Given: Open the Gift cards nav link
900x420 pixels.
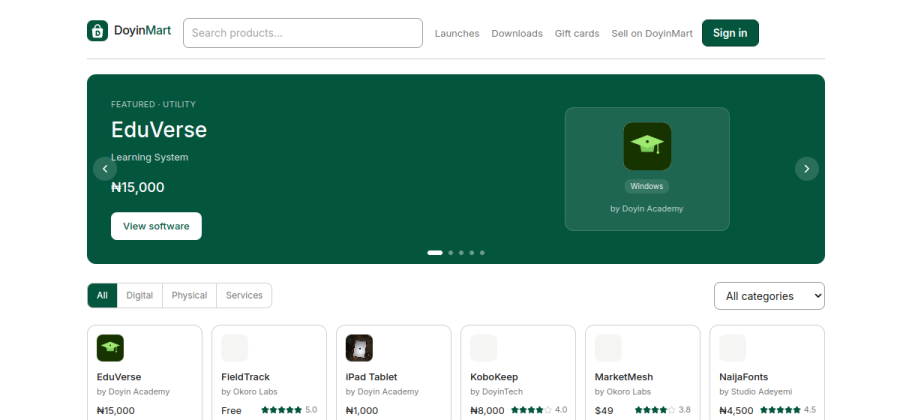Looking at the screenshot, I should (577, 33).
